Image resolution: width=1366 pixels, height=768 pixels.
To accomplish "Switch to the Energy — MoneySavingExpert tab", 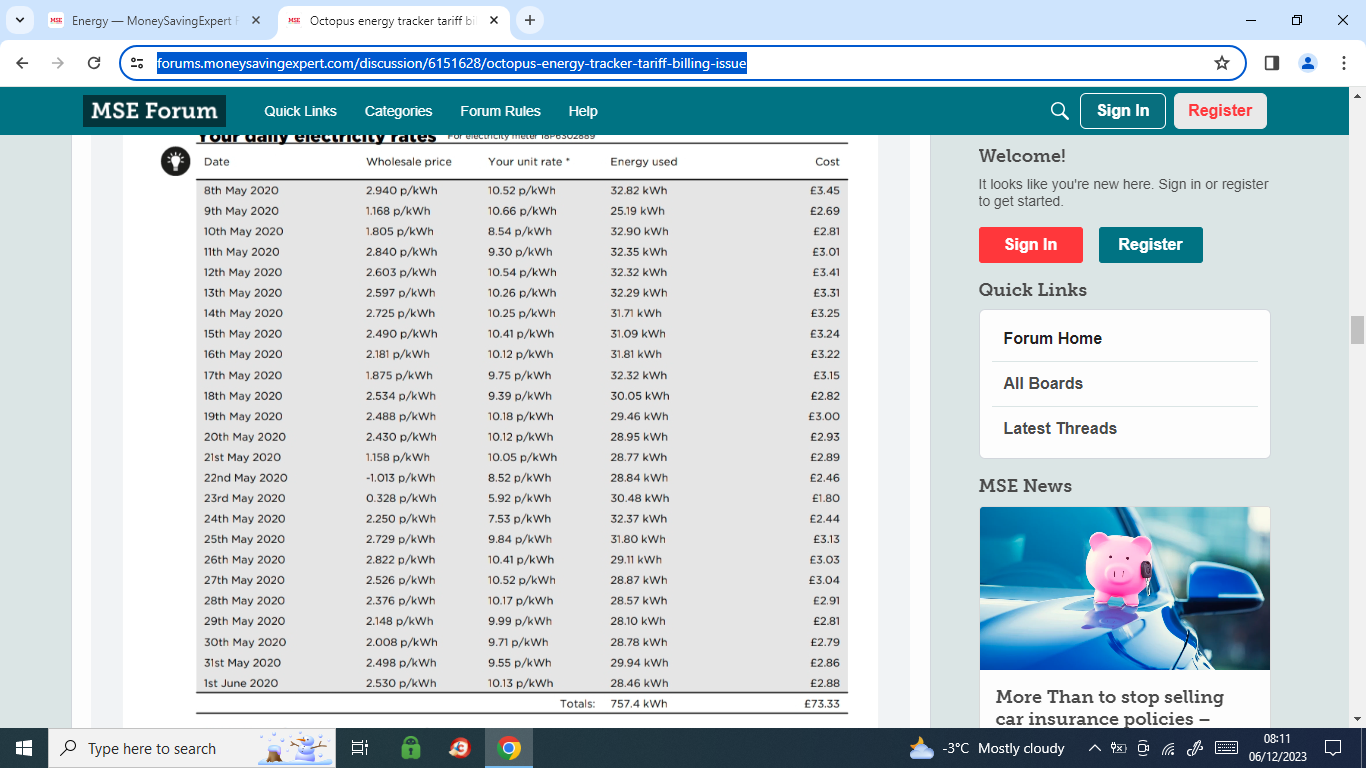I will pyautogui.click(x=155, y=20).
